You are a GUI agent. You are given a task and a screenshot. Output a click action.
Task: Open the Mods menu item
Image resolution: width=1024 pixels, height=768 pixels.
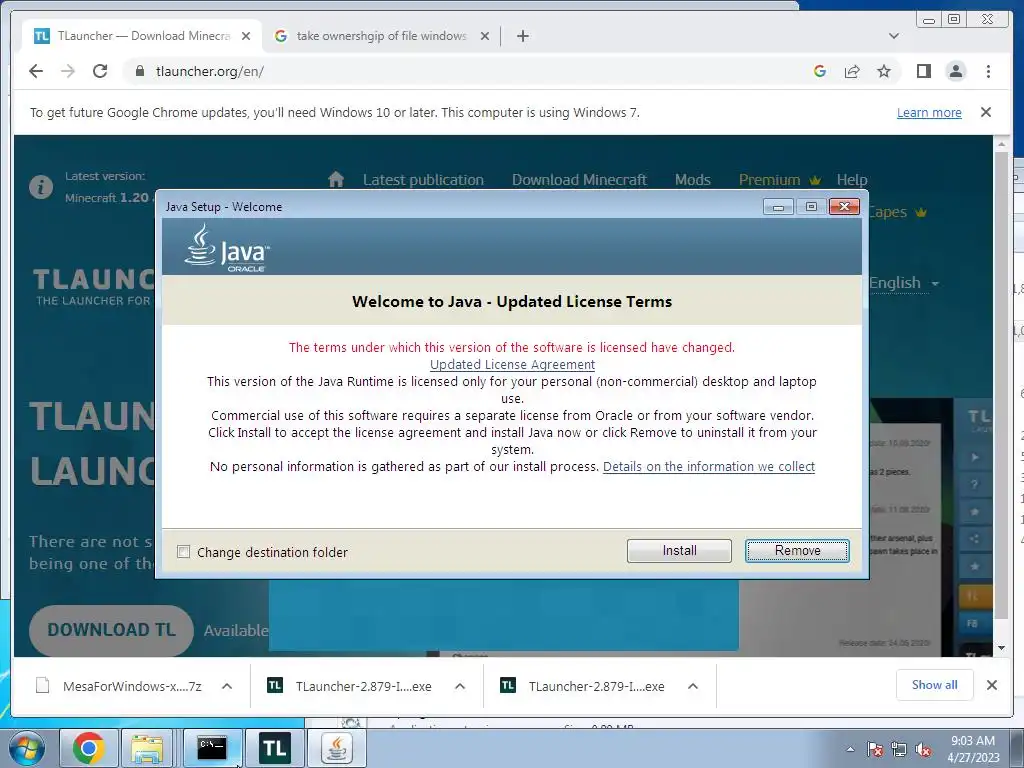[x=692, y=180]
